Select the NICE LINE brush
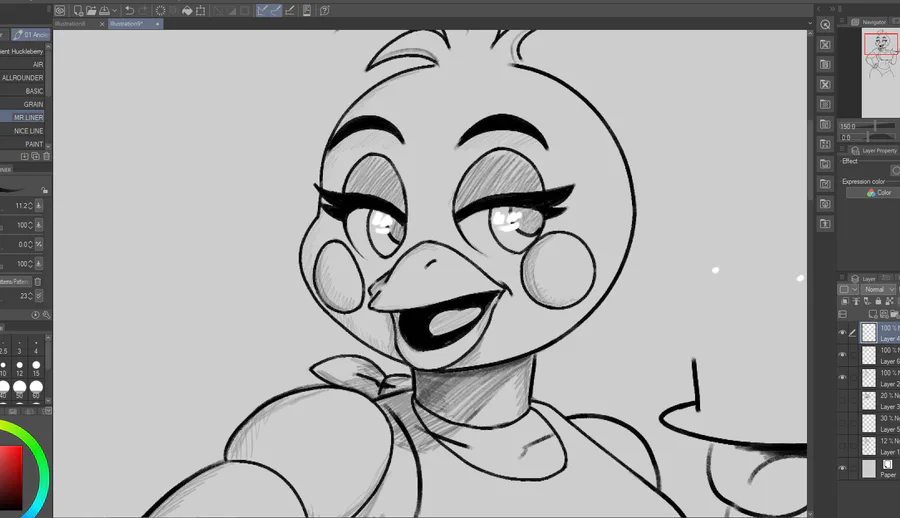Viewport: 900px width, 518px height. click(23, 130)
